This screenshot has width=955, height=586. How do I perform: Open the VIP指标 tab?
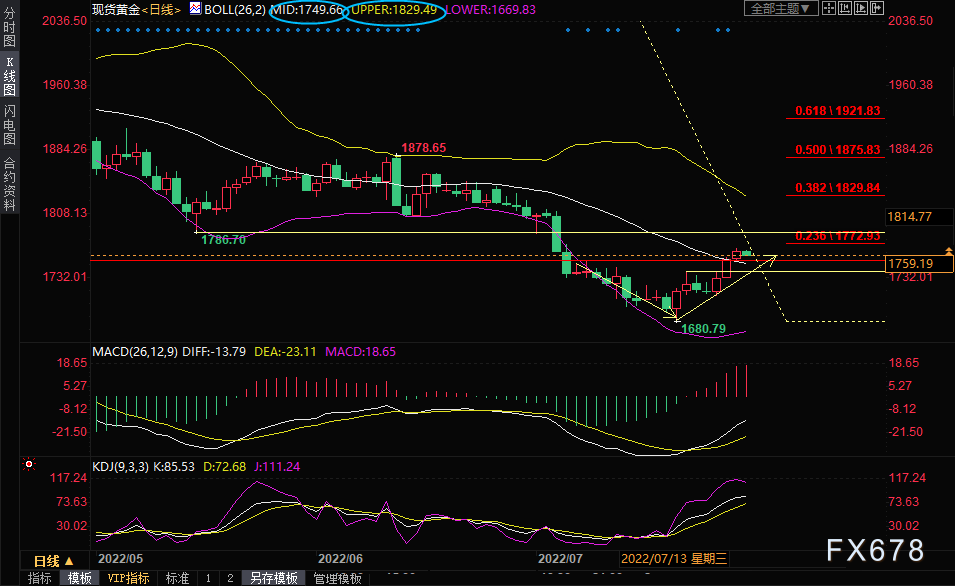[129, 578]
